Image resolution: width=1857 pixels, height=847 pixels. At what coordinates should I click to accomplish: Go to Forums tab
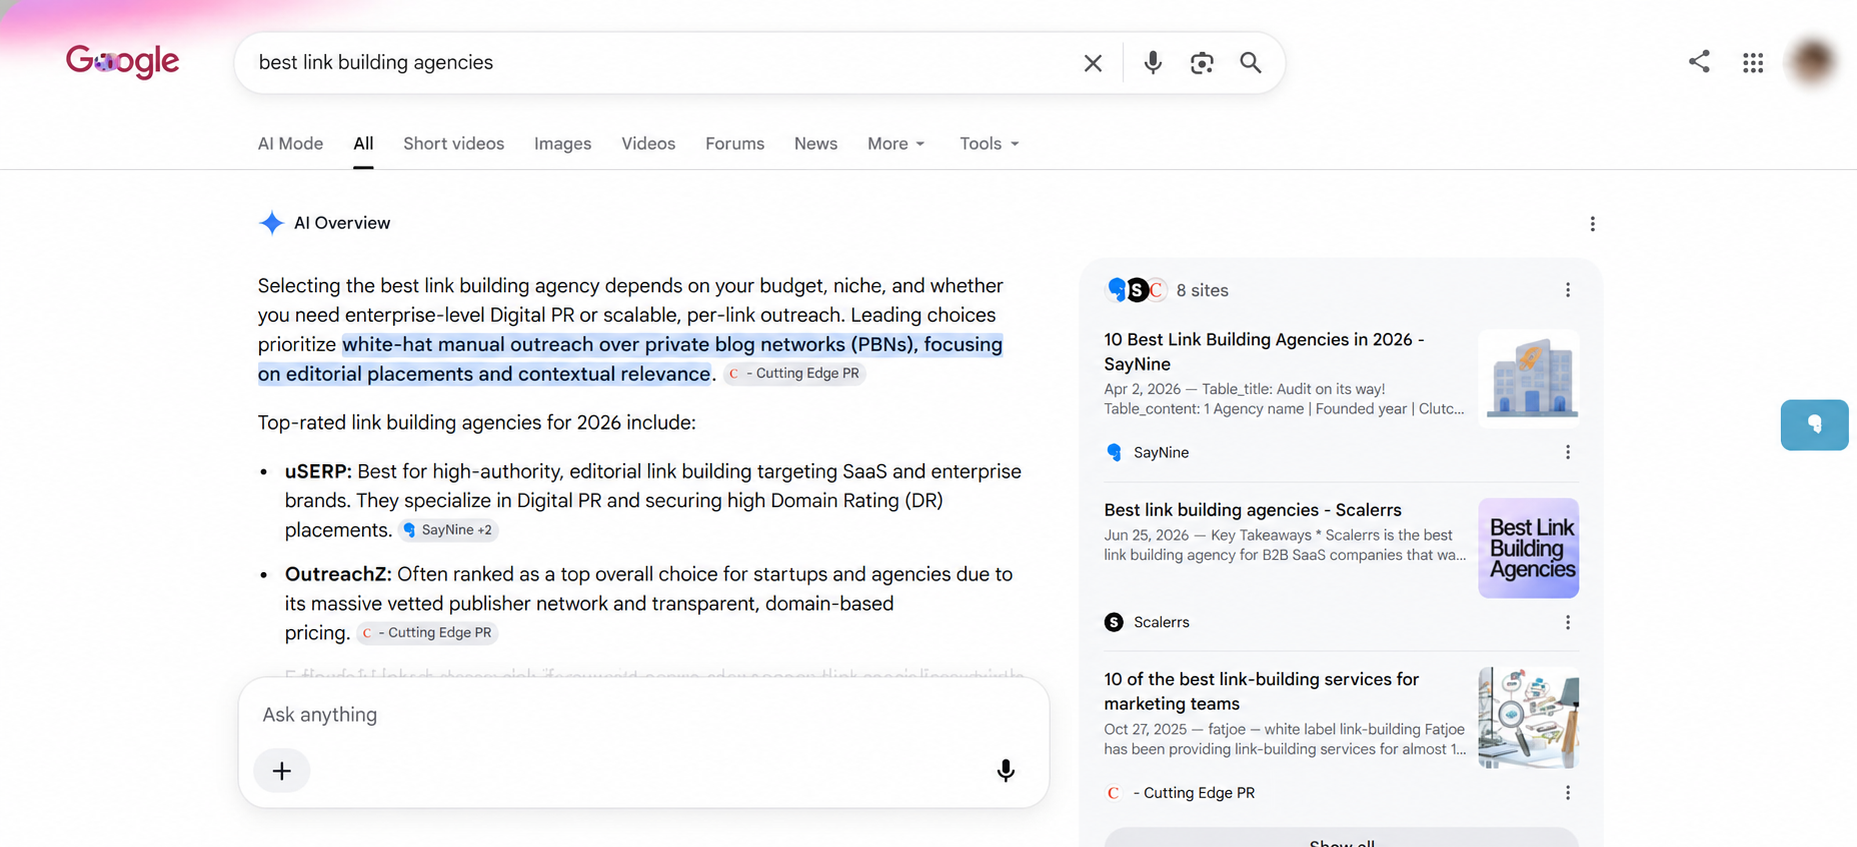(735, 144)
